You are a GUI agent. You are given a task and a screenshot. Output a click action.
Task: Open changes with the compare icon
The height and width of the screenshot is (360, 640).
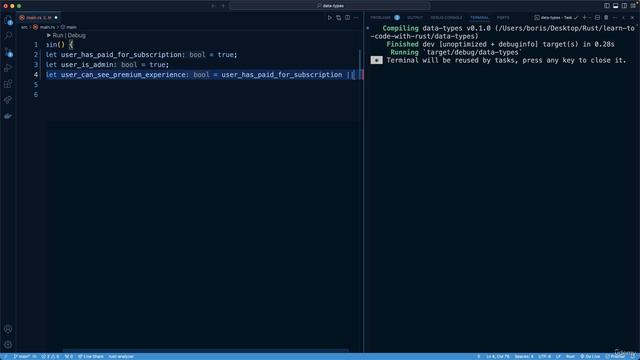[339, 18]
